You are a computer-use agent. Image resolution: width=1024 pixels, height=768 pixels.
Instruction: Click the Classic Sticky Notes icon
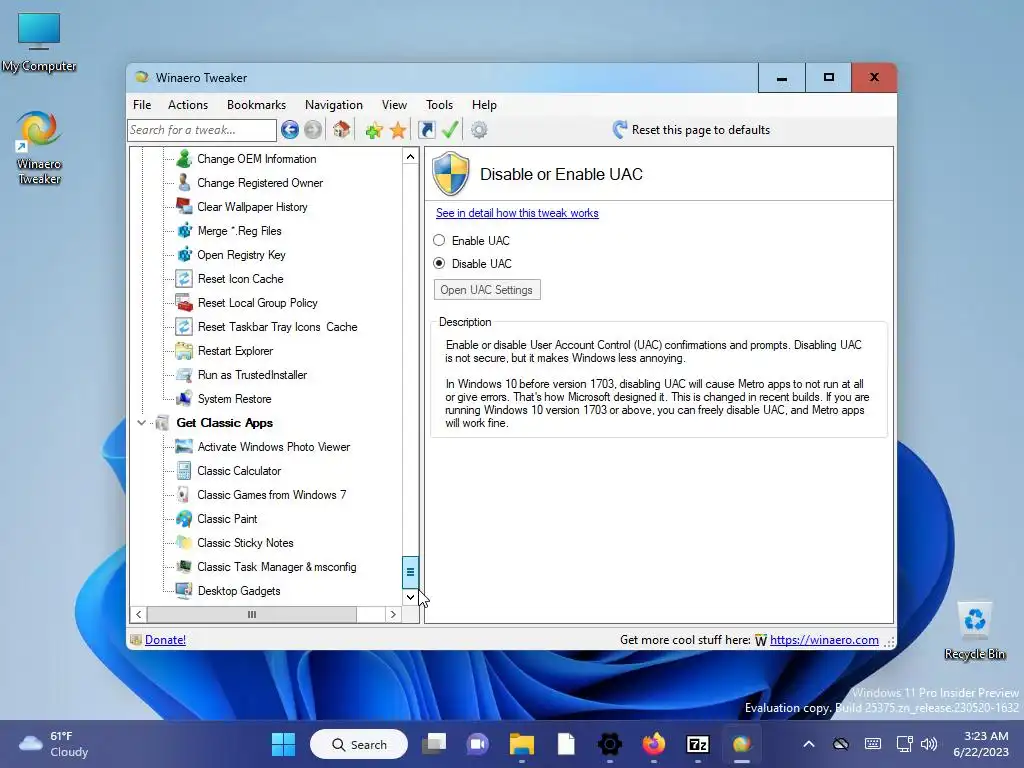[184, 543]
